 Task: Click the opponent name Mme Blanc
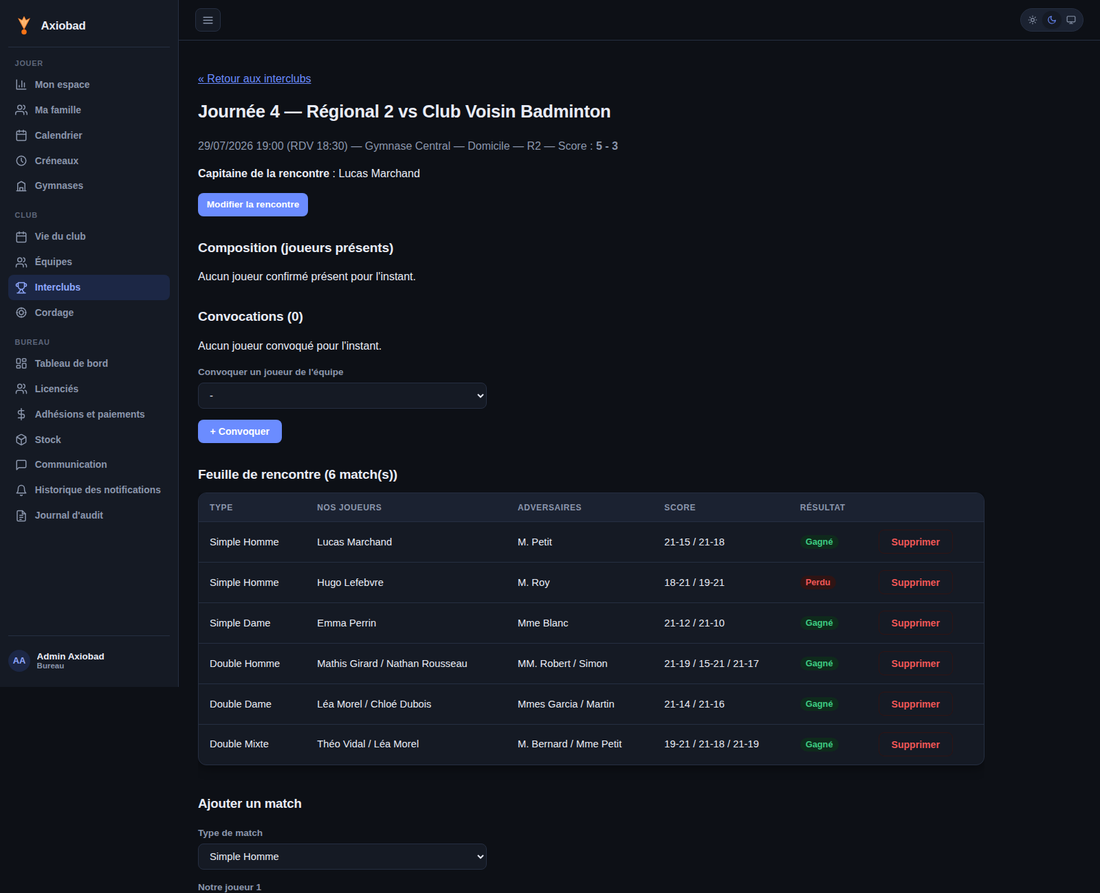(x=543, y=623)
